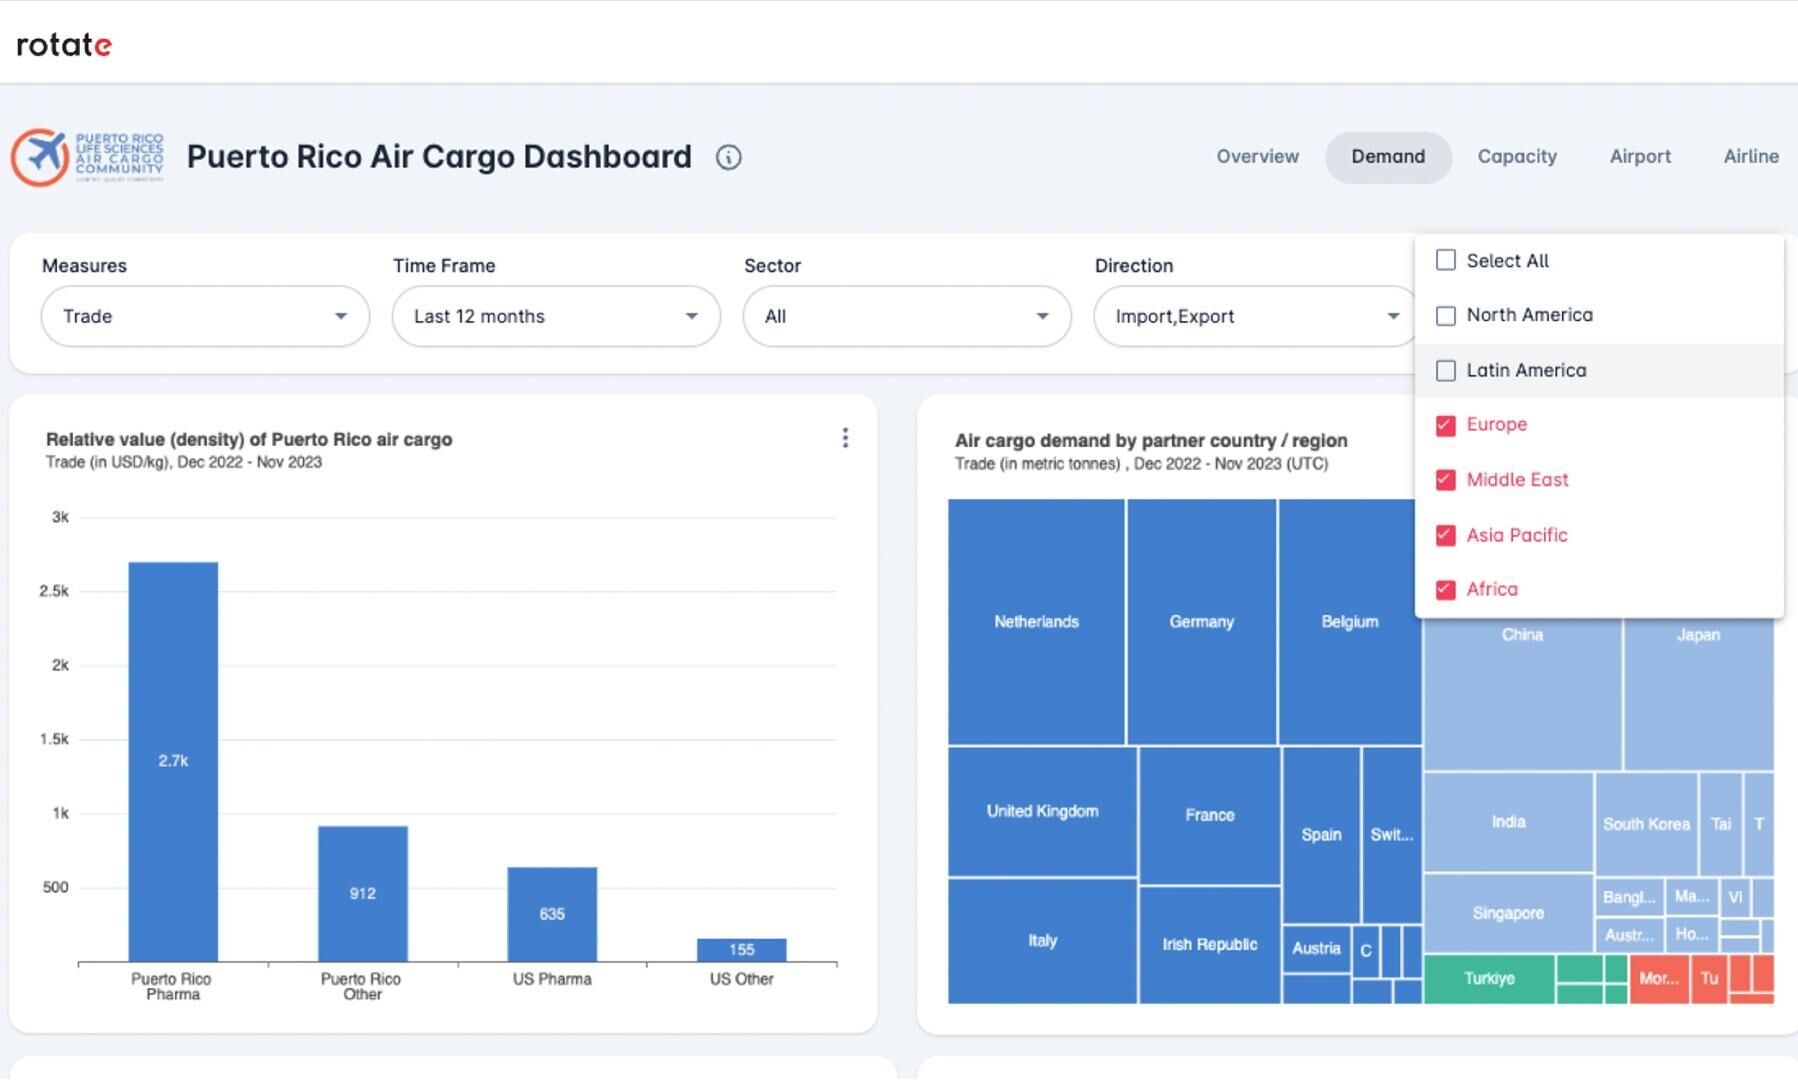Switch to the Overview tab
The height and width of the screenshot is (1080, 1798).
point(1257,157)
